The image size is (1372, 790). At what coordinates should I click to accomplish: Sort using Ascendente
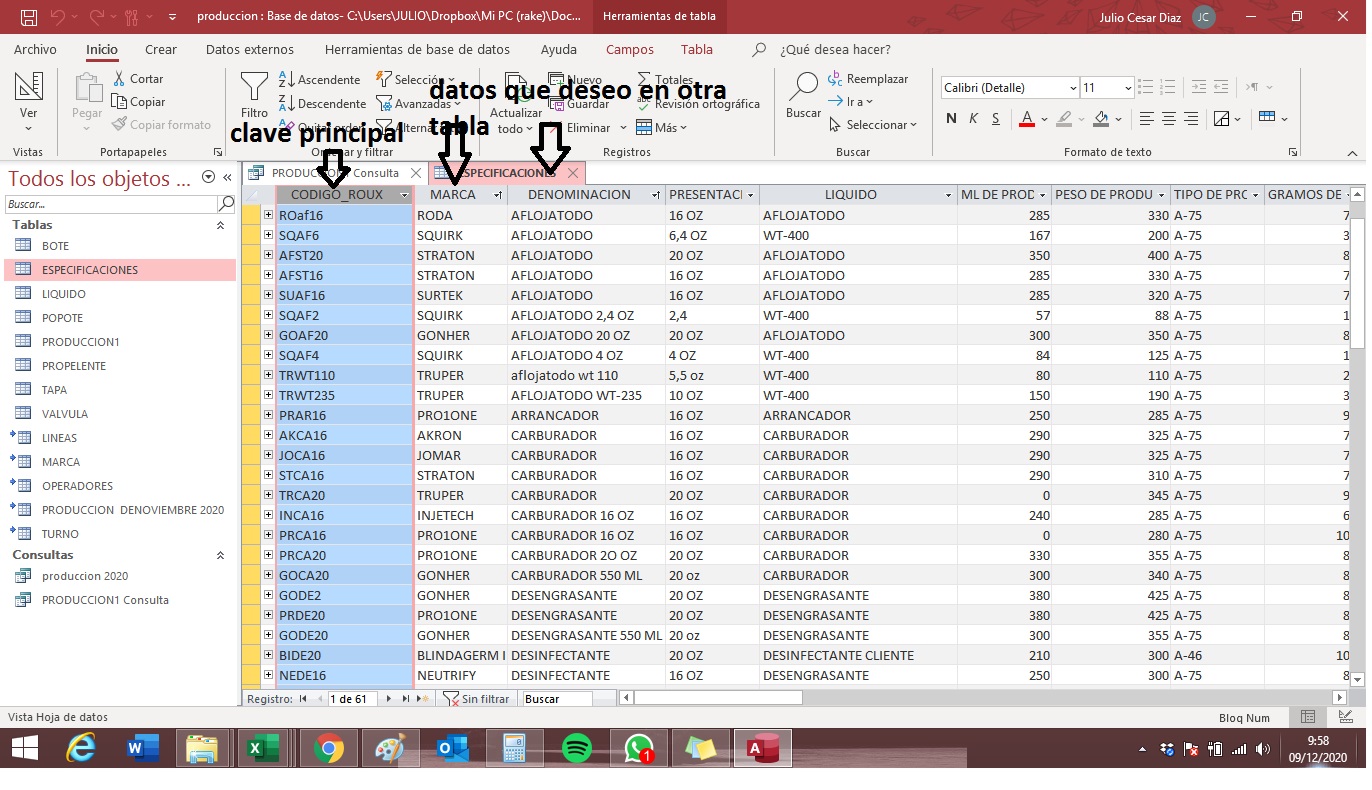(x=319, y=80)
